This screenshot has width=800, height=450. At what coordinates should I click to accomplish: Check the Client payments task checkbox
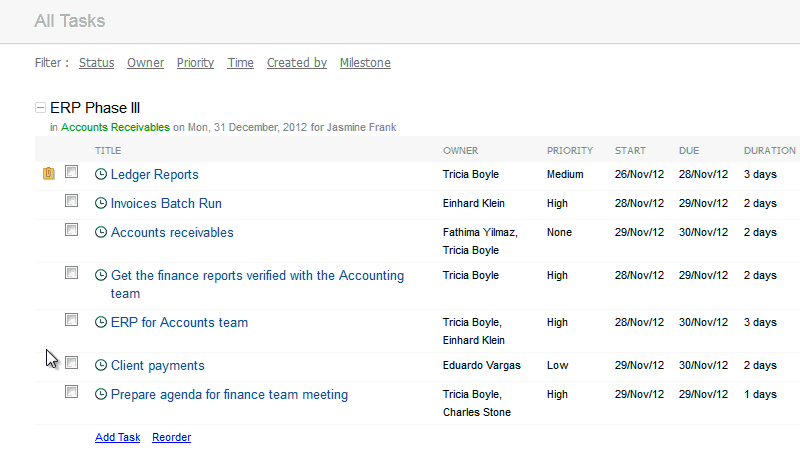(x=72, y=363)
